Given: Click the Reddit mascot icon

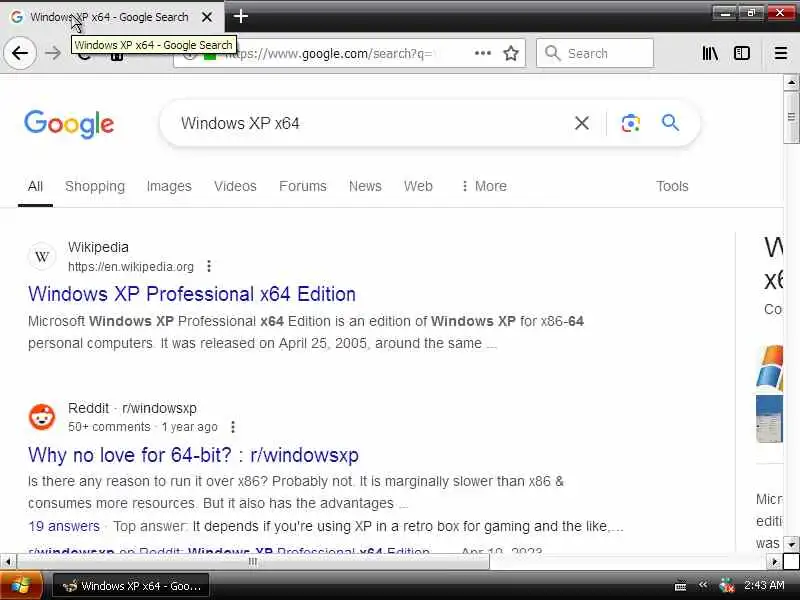Looking at the screenshot, I should [x=42, y=417].
